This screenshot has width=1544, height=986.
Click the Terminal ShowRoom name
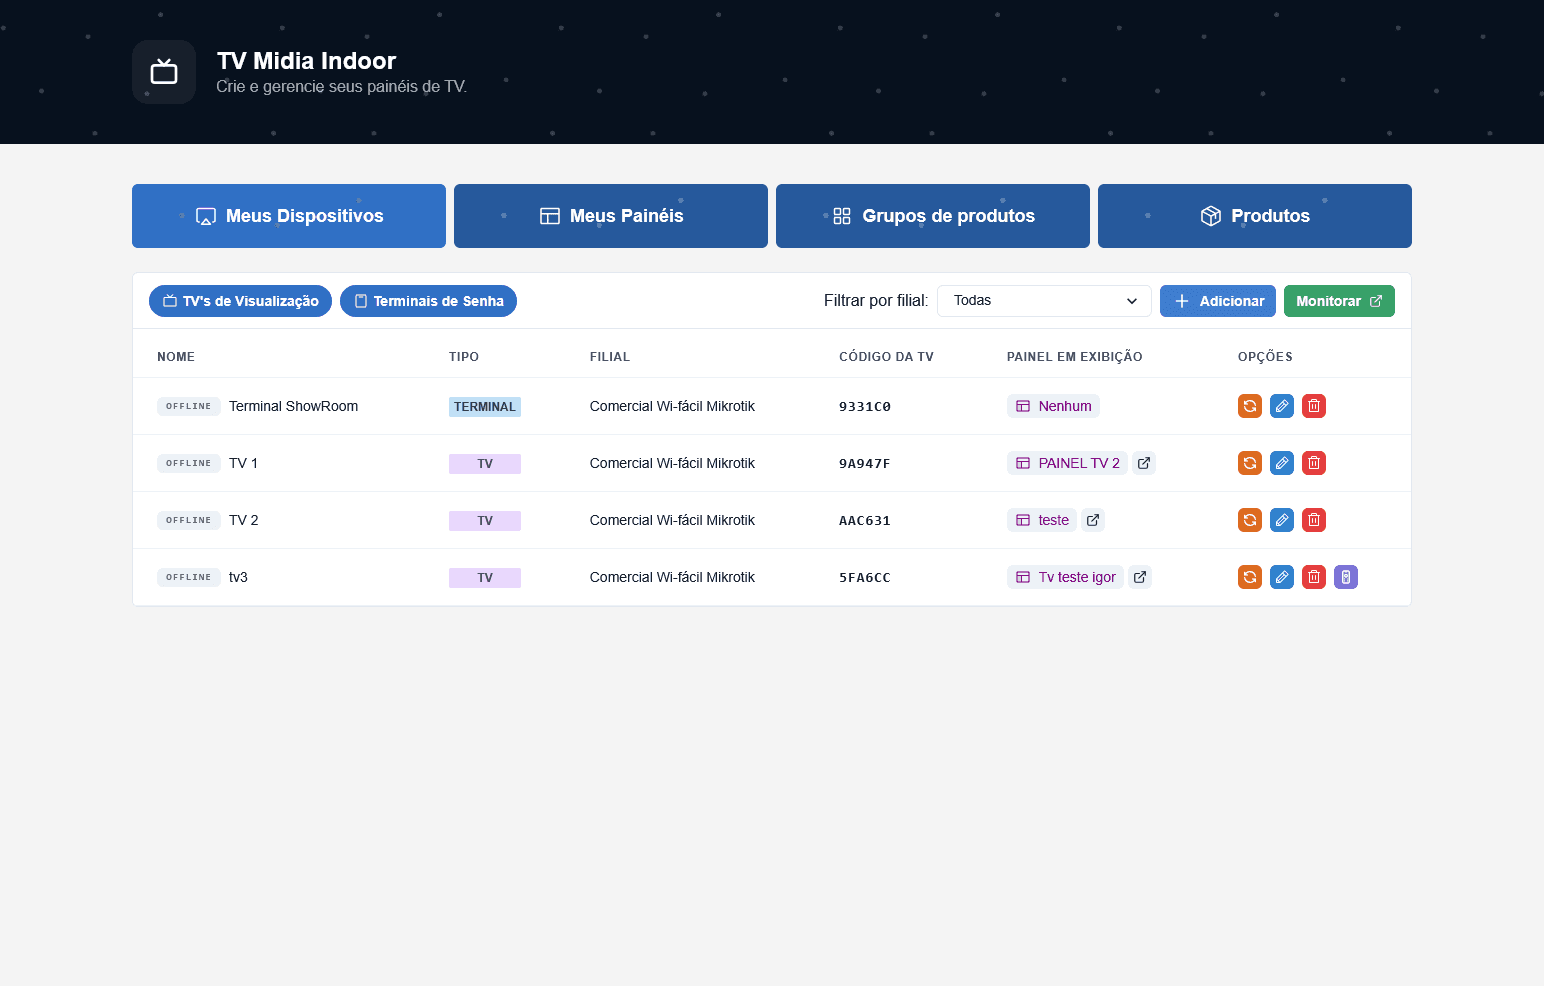pyautogui.click(x=293, y=406)
